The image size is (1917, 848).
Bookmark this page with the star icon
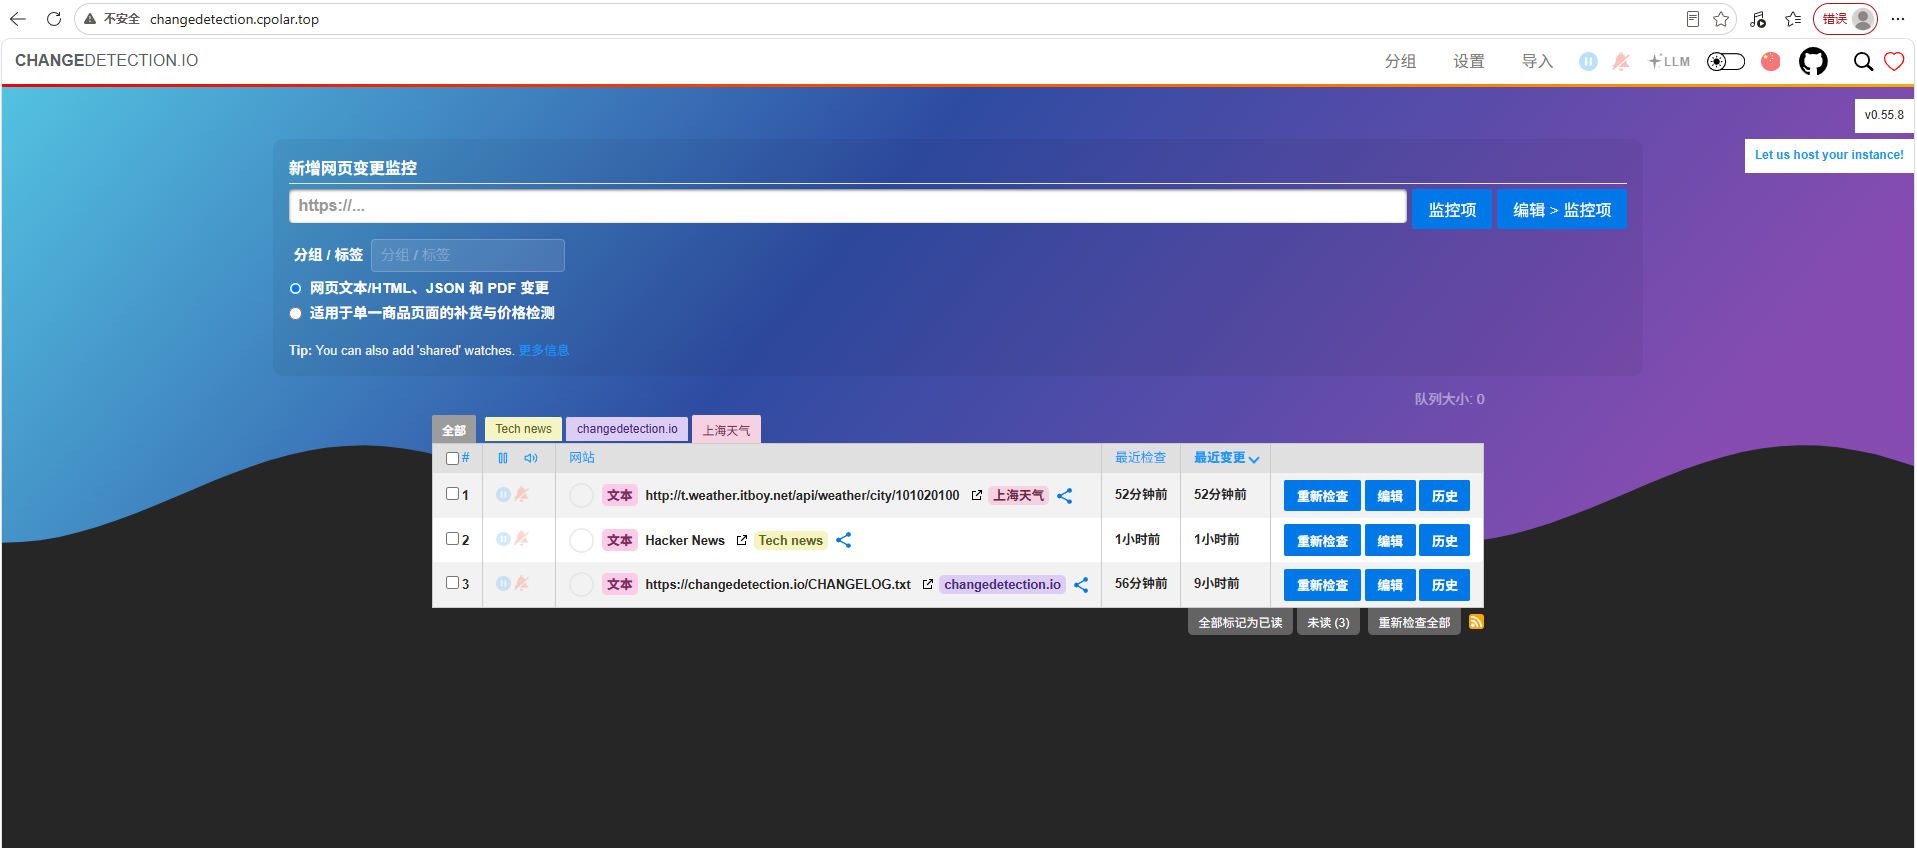1721,19
